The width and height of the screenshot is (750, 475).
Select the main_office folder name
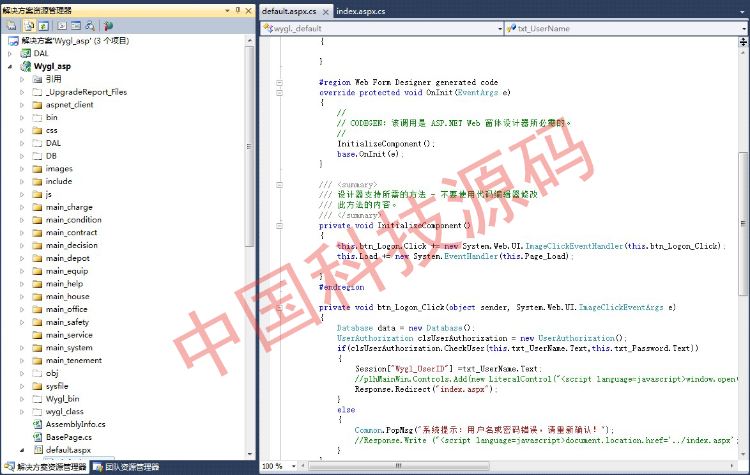coord(66,309)
